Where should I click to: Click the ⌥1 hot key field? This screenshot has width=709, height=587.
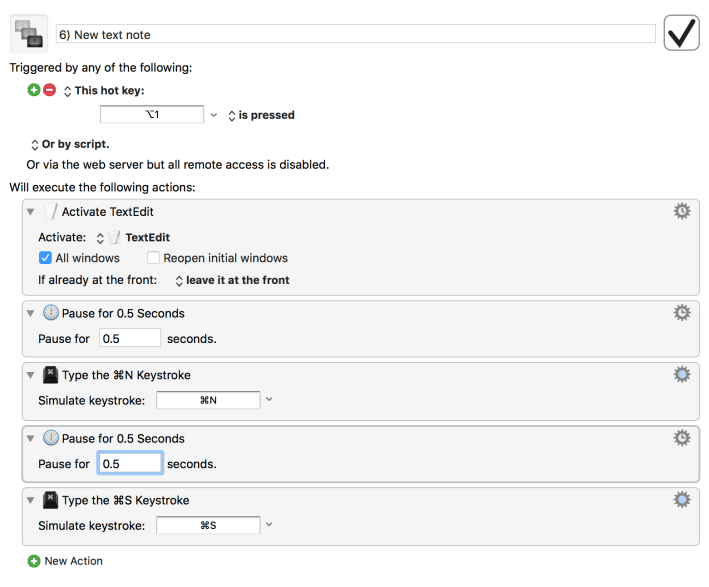click(x=152, y=115)
